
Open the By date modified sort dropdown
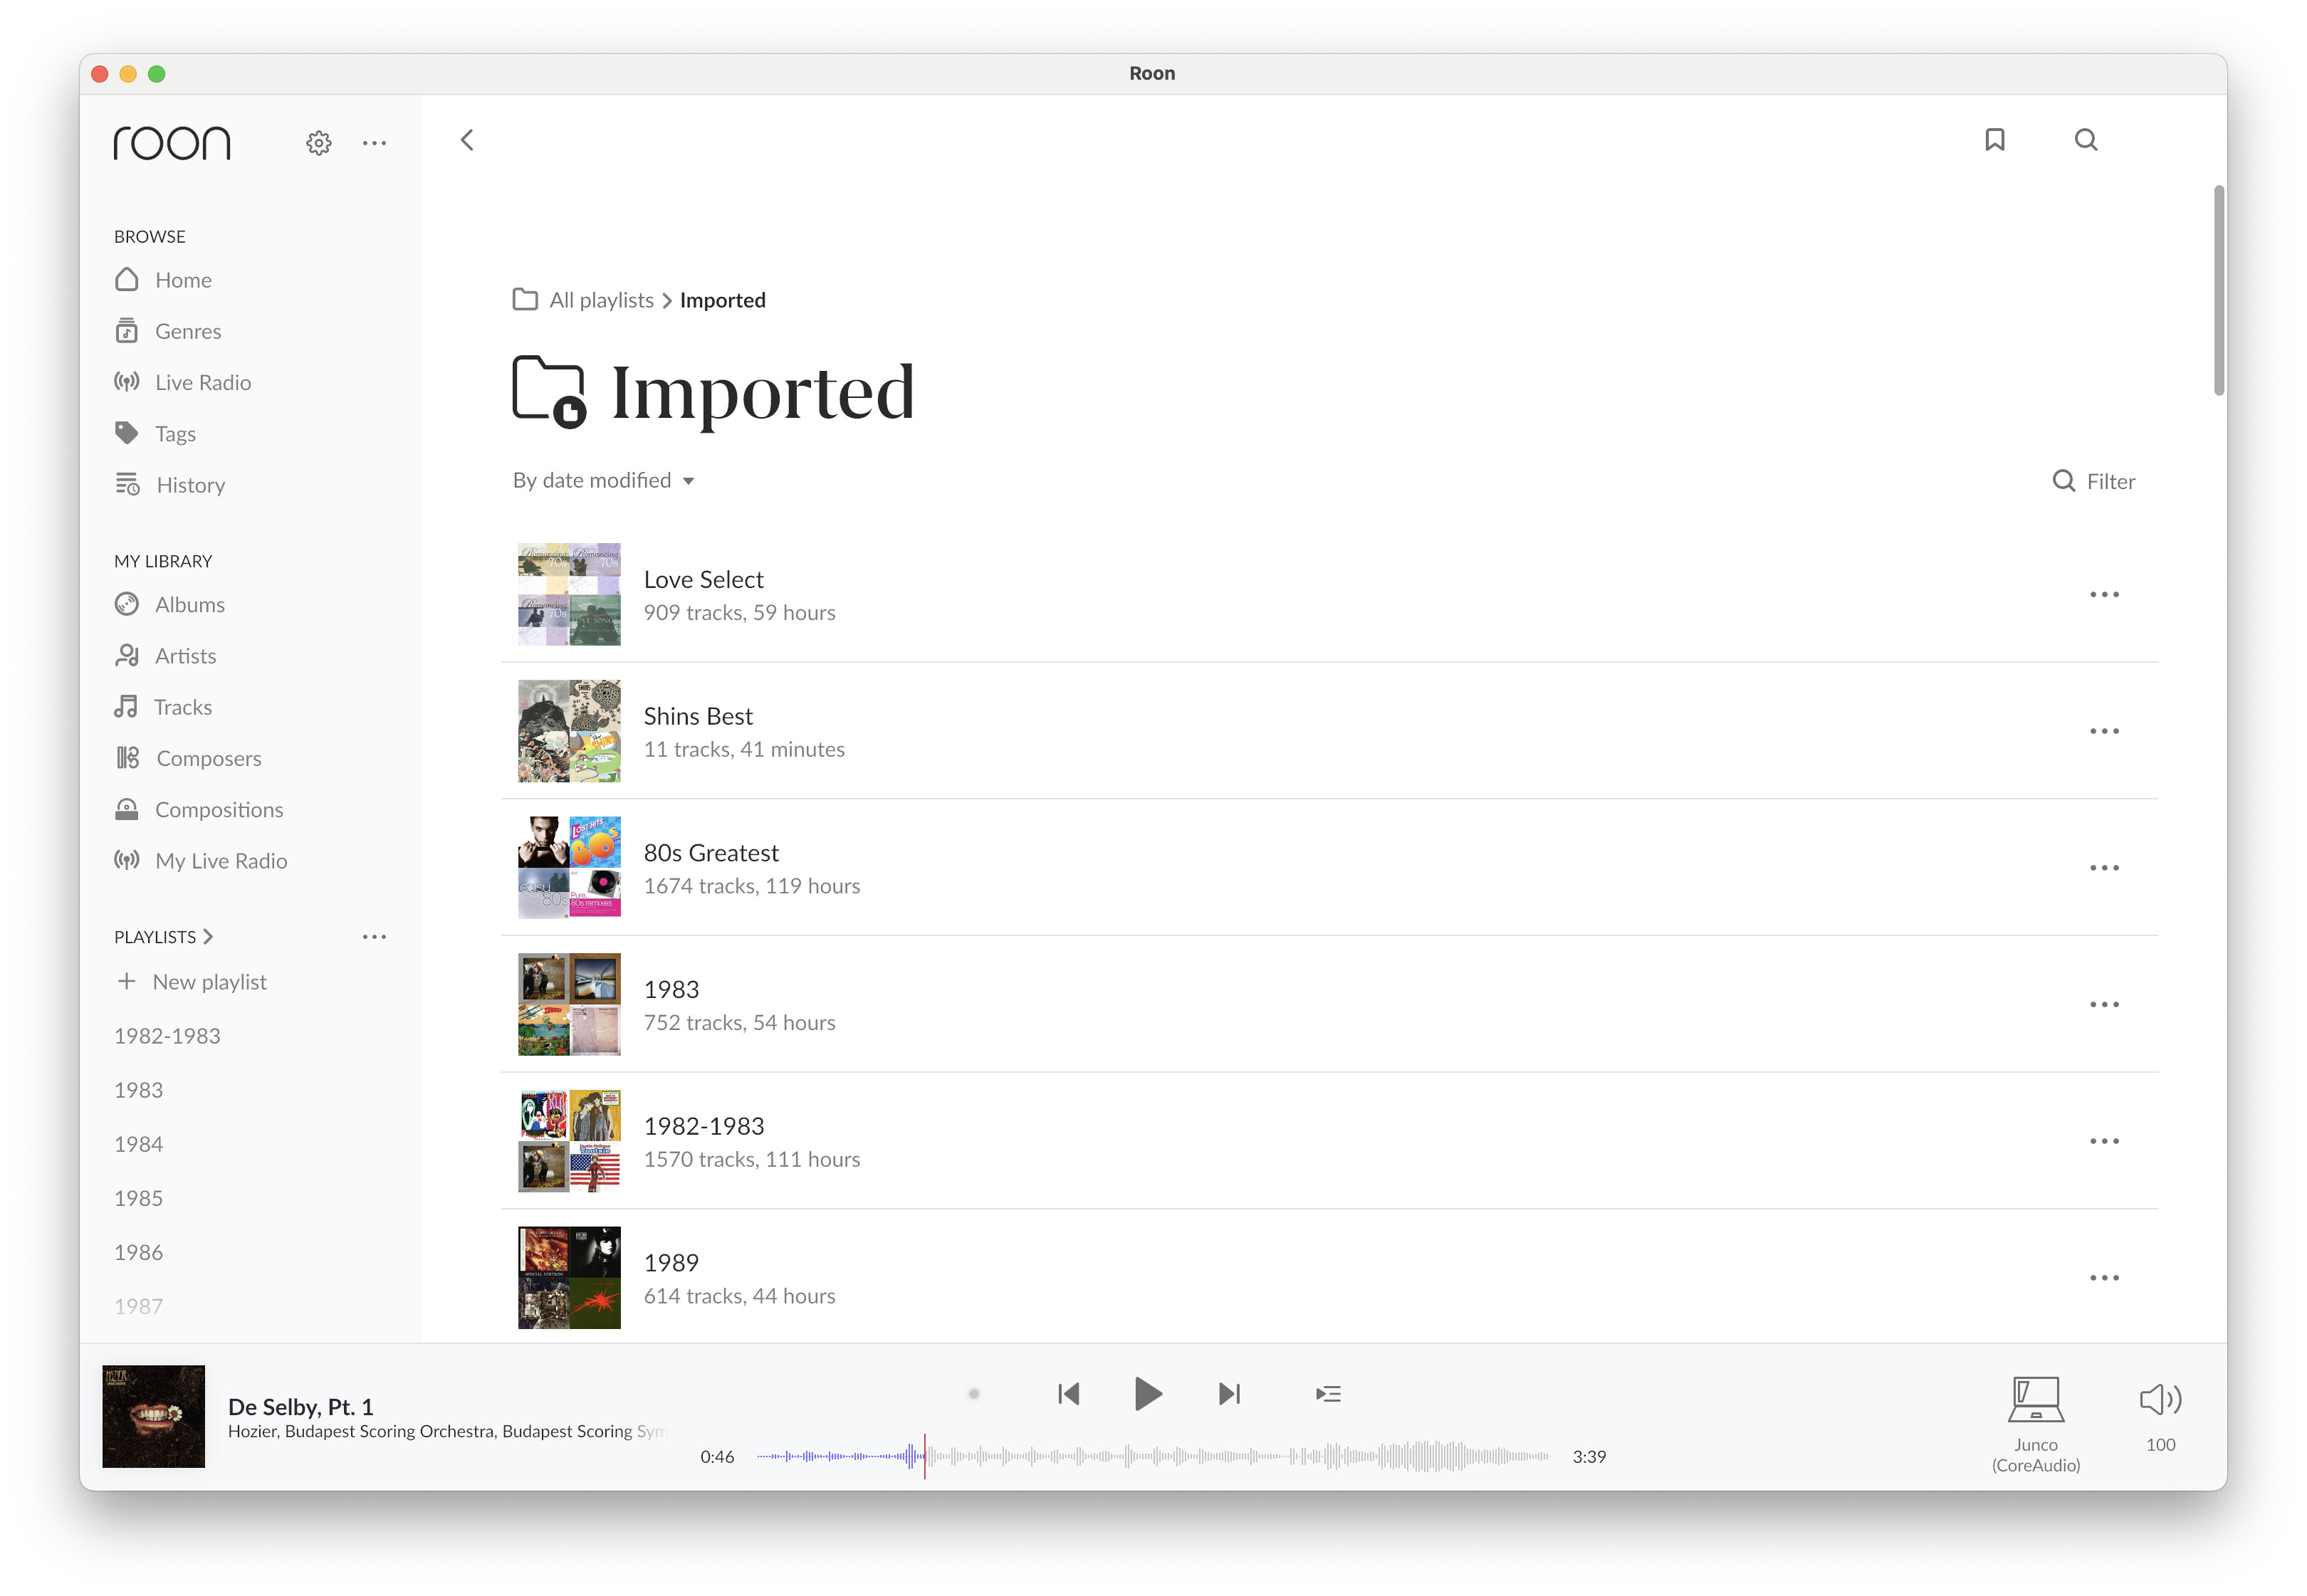tap(603, 481)
